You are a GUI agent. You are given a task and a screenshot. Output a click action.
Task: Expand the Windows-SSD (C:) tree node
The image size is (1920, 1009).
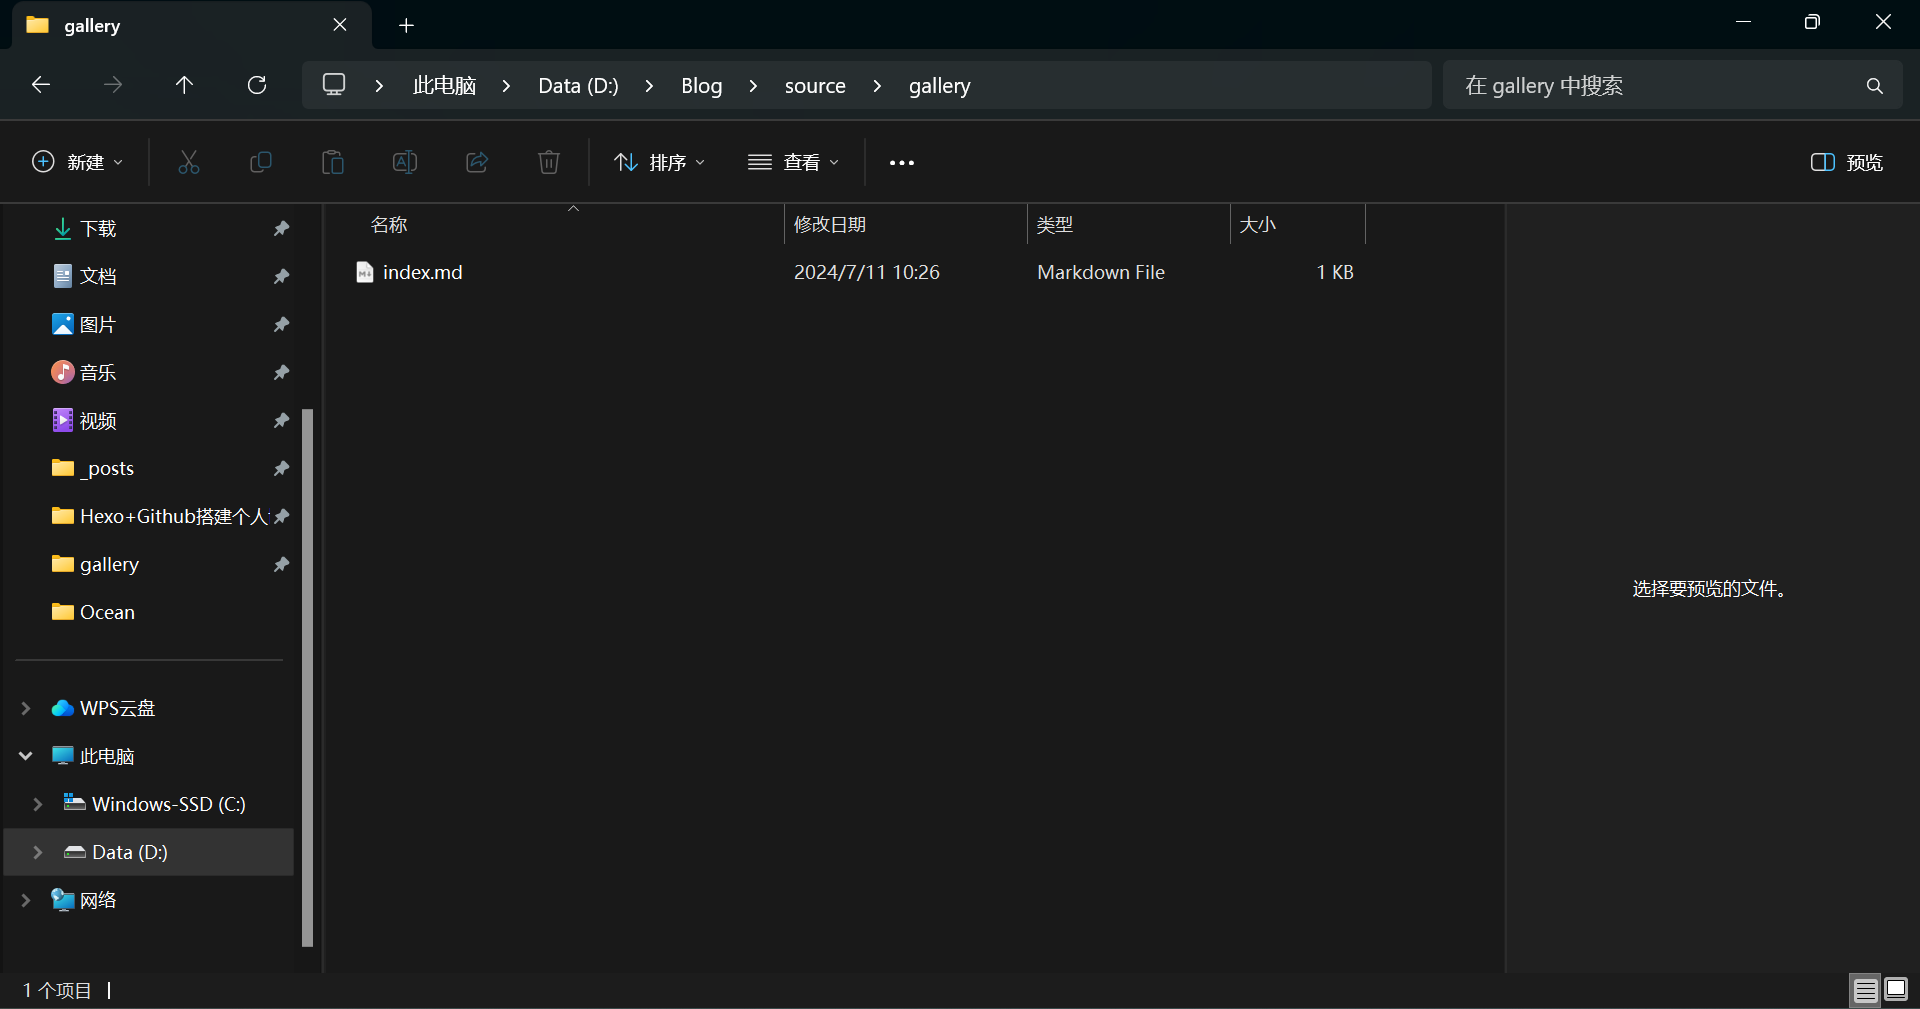[38, 804]
